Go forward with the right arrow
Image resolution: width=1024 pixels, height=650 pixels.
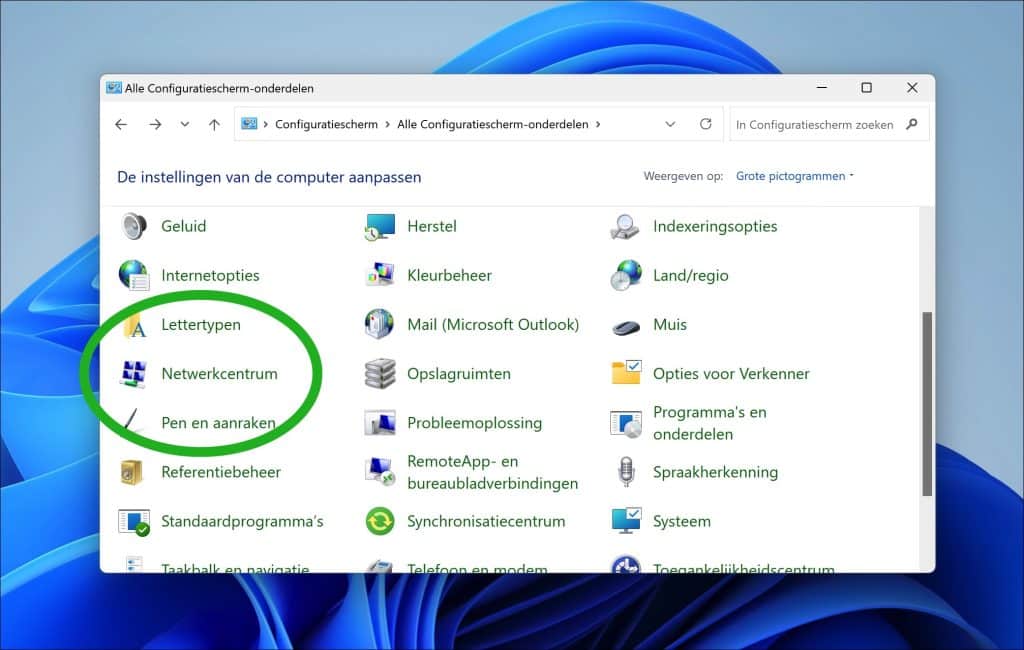(155, 124)
